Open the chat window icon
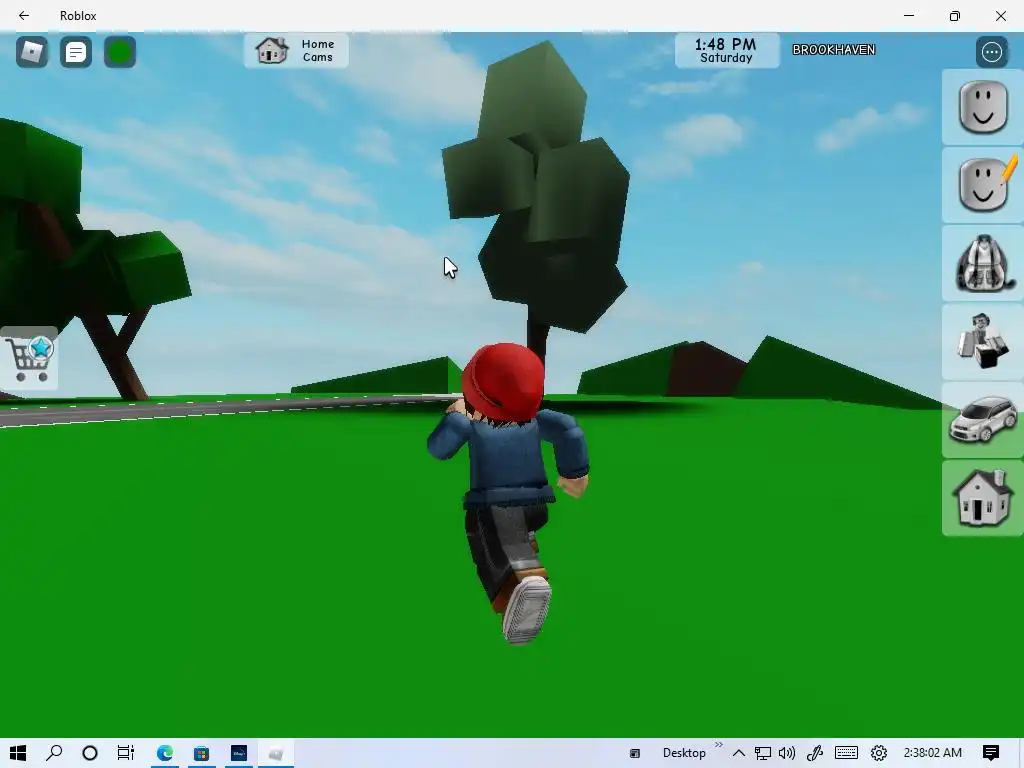Viewport: 1024px width, 768px height. (x=76, y=52)
